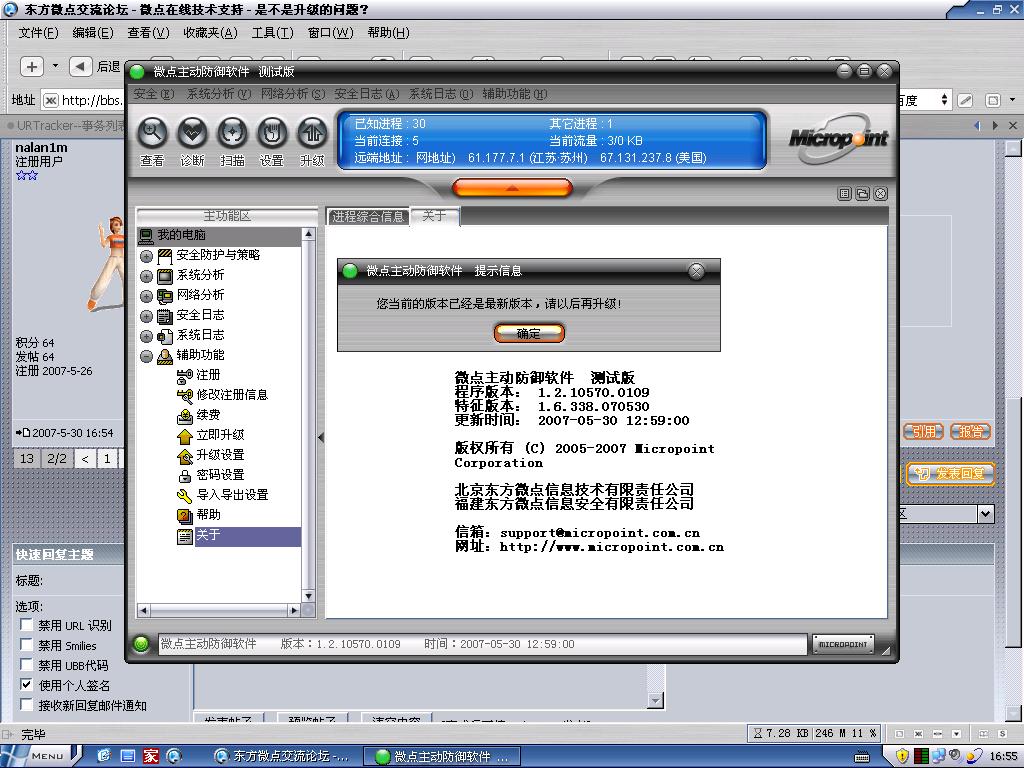Uncheck 使用个人签名 checkbox
The height and width of the screenshot is (768, 1024).
26,685
